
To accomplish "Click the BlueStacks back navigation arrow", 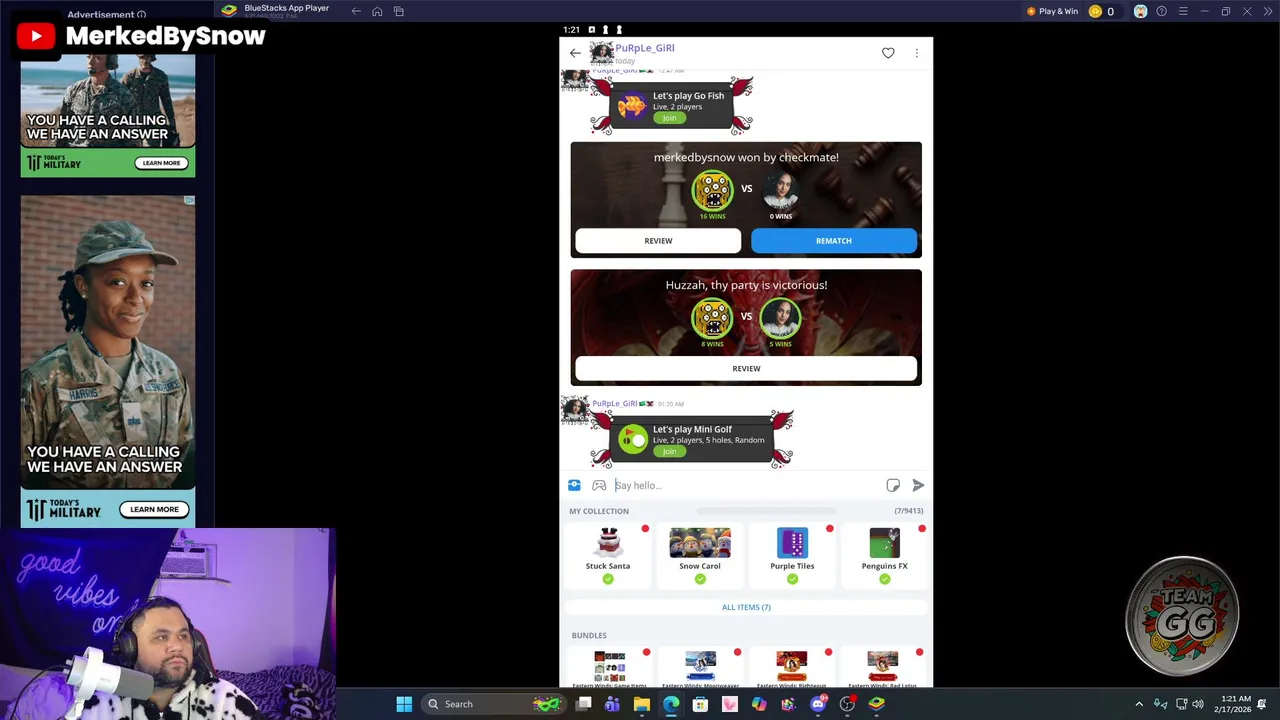I will (x=356, y=11).
